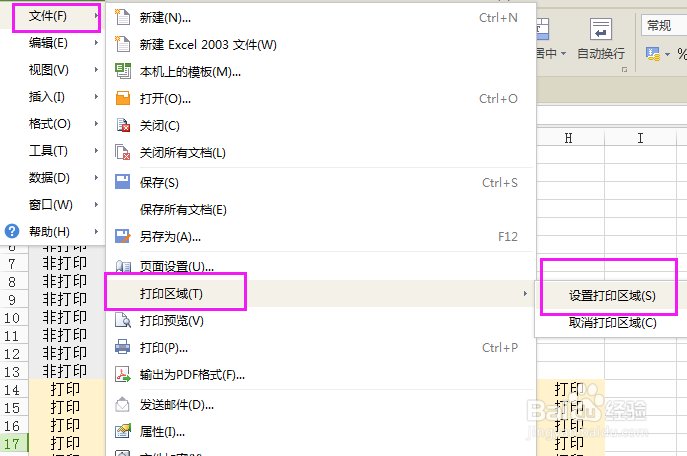This screenshot has width=687, height=456.
Task: Click the template icon beside 本机上的模板
Action: (122, 71)
